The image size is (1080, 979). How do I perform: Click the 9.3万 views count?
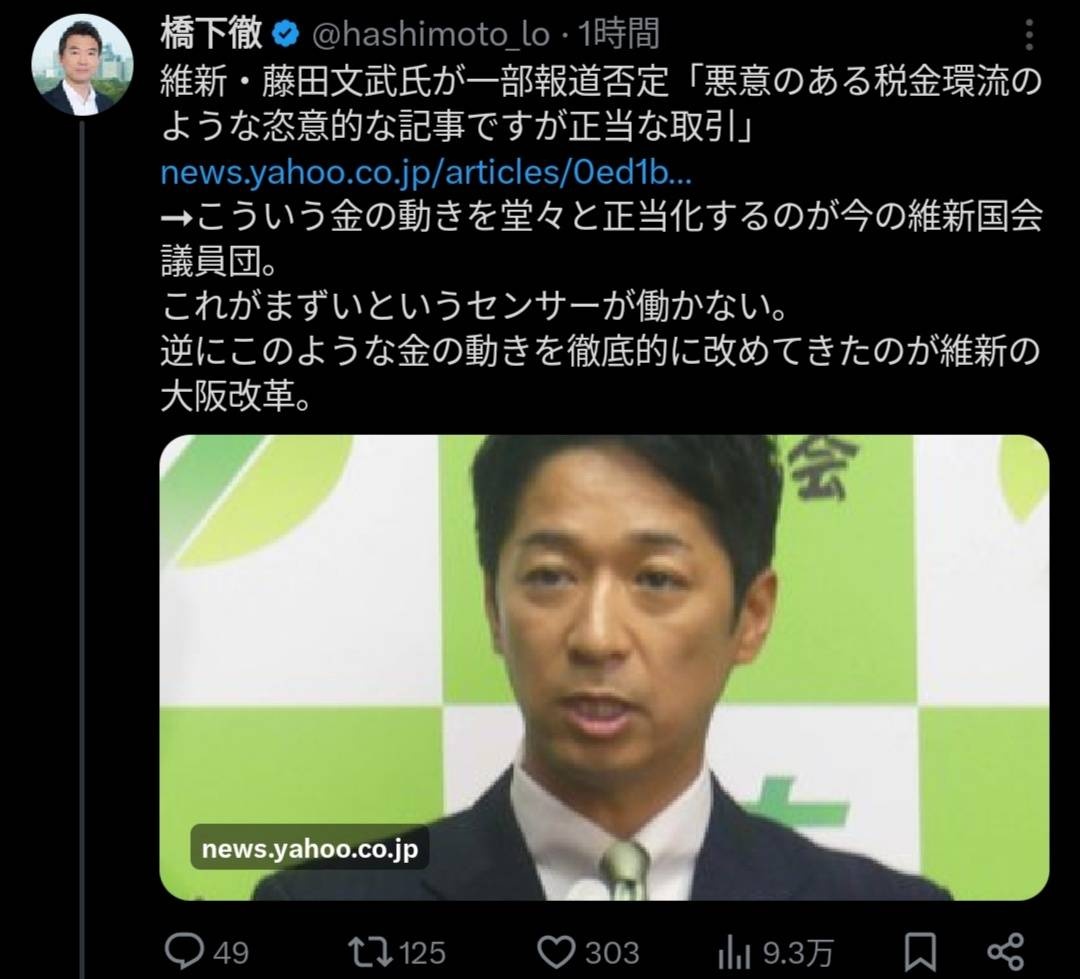coord(798,954)
